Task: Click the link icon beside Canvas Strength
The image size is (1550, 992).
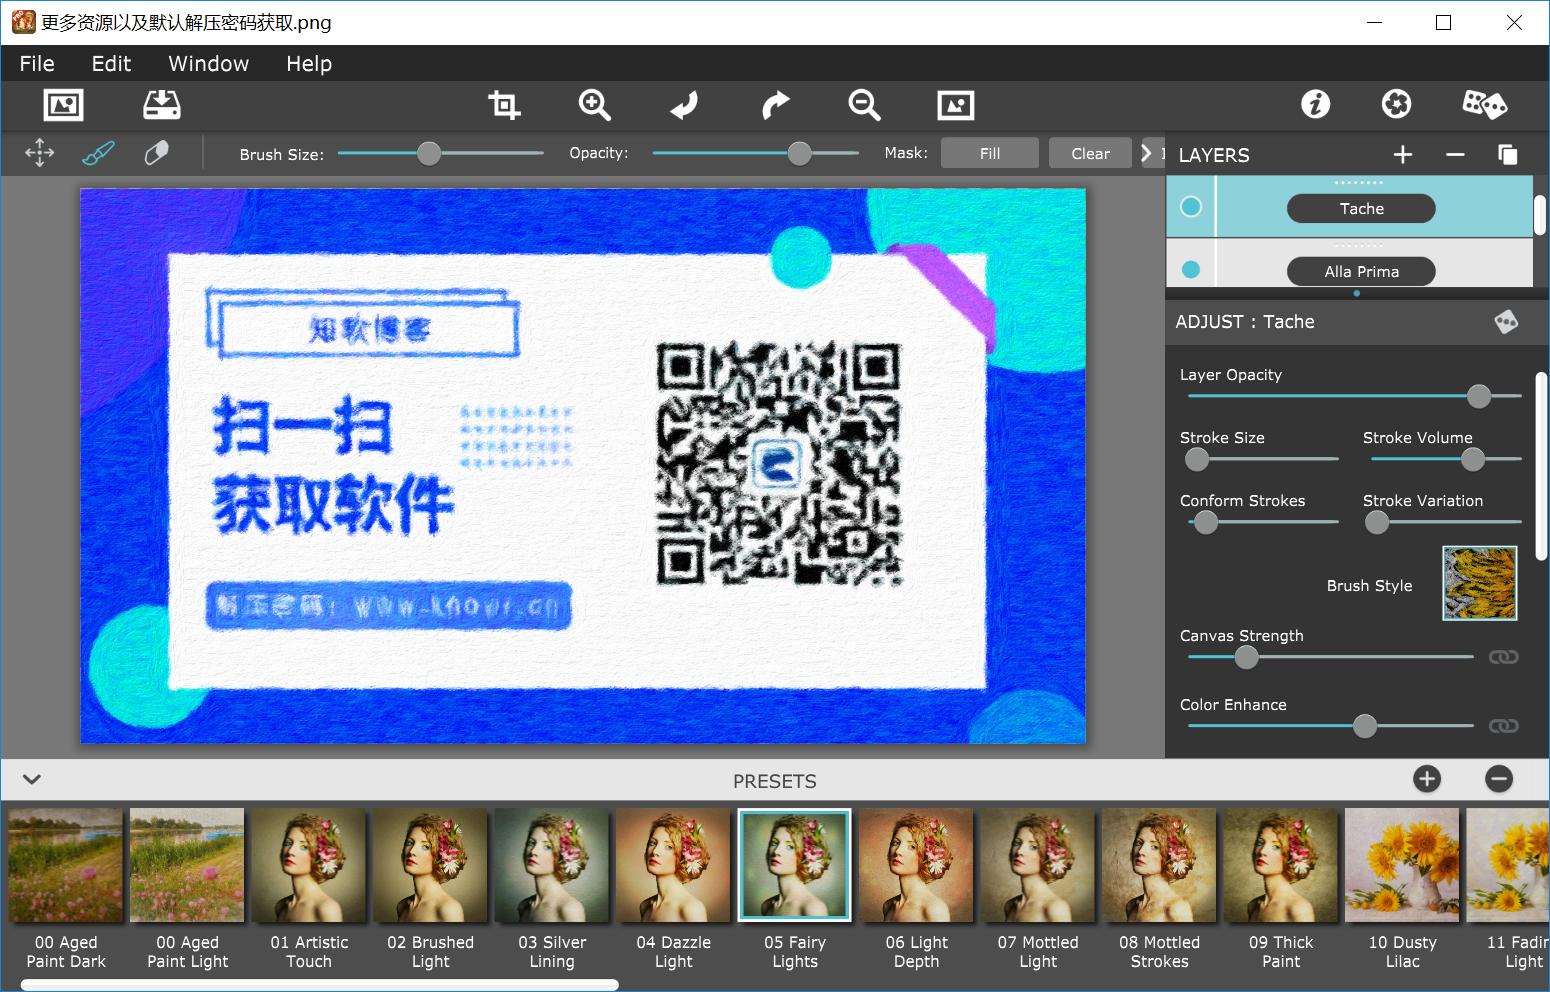Action: pos(1504,657)
